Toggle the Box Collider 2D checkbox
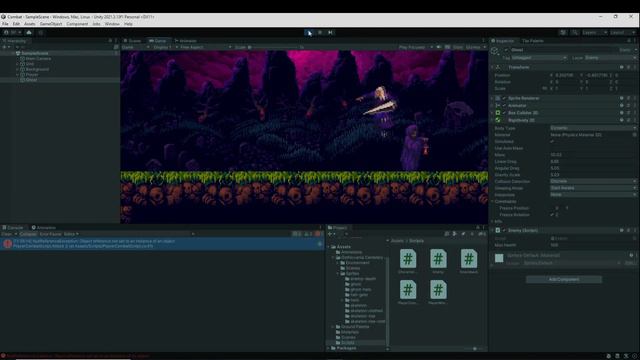Screen dimensions: 640x360 pos(504,113)
